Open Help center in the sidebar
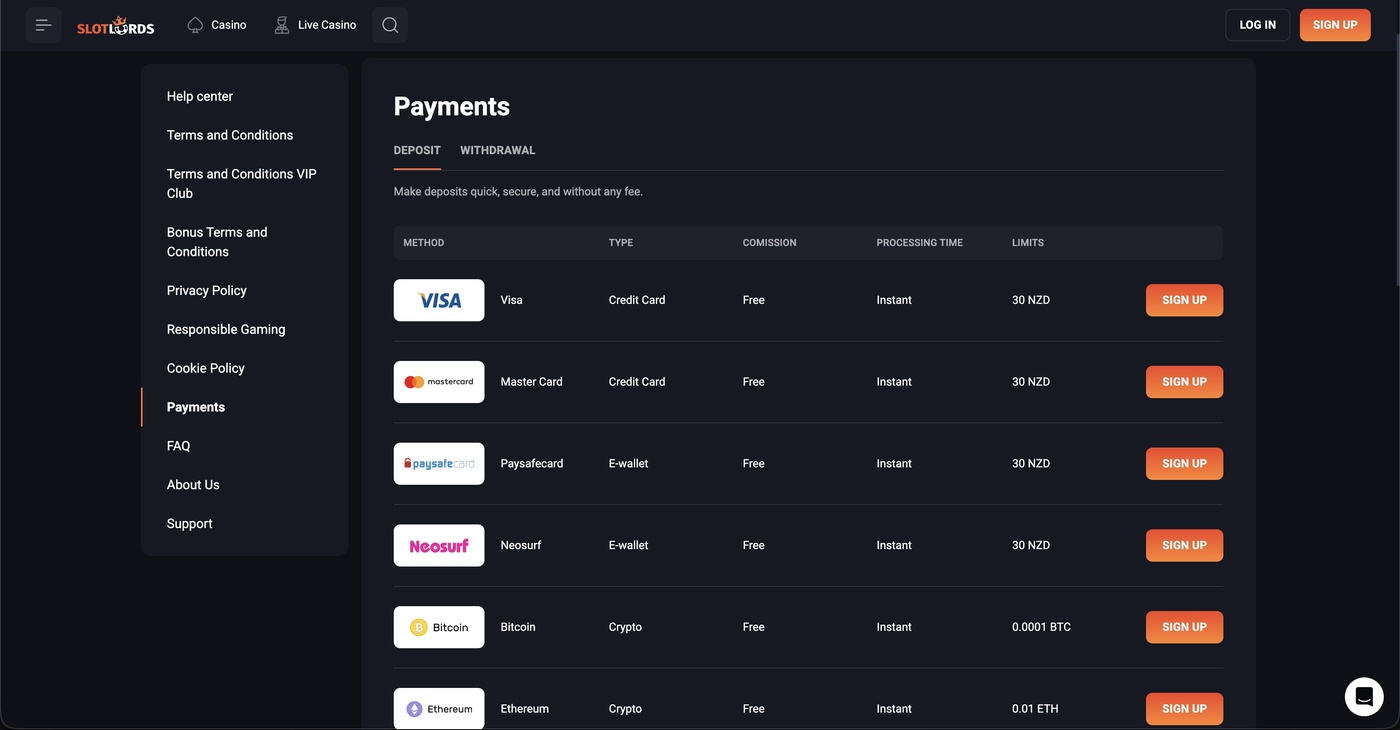 click(200, 97)
